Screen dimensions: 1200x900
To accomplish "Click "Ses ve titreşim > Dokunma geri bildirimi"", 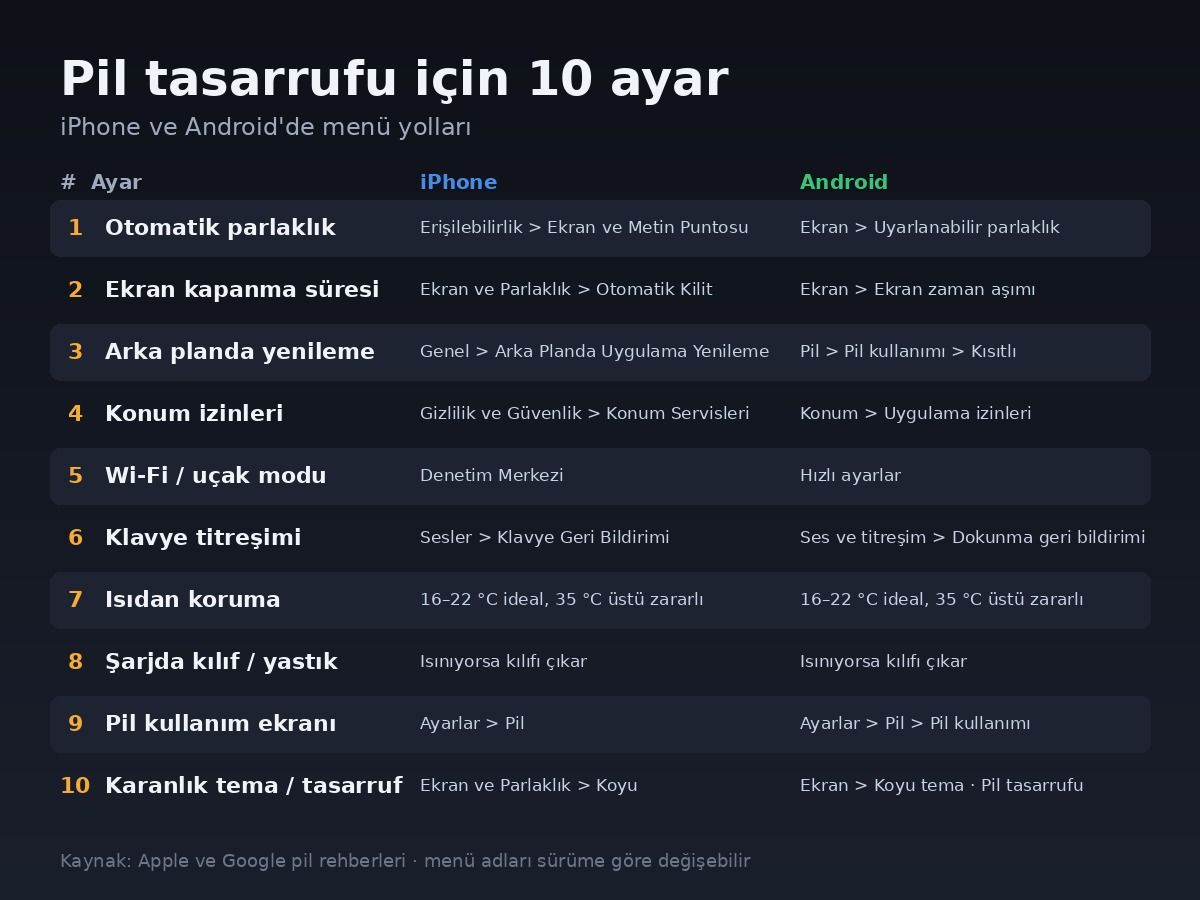I will coord(972,538).
